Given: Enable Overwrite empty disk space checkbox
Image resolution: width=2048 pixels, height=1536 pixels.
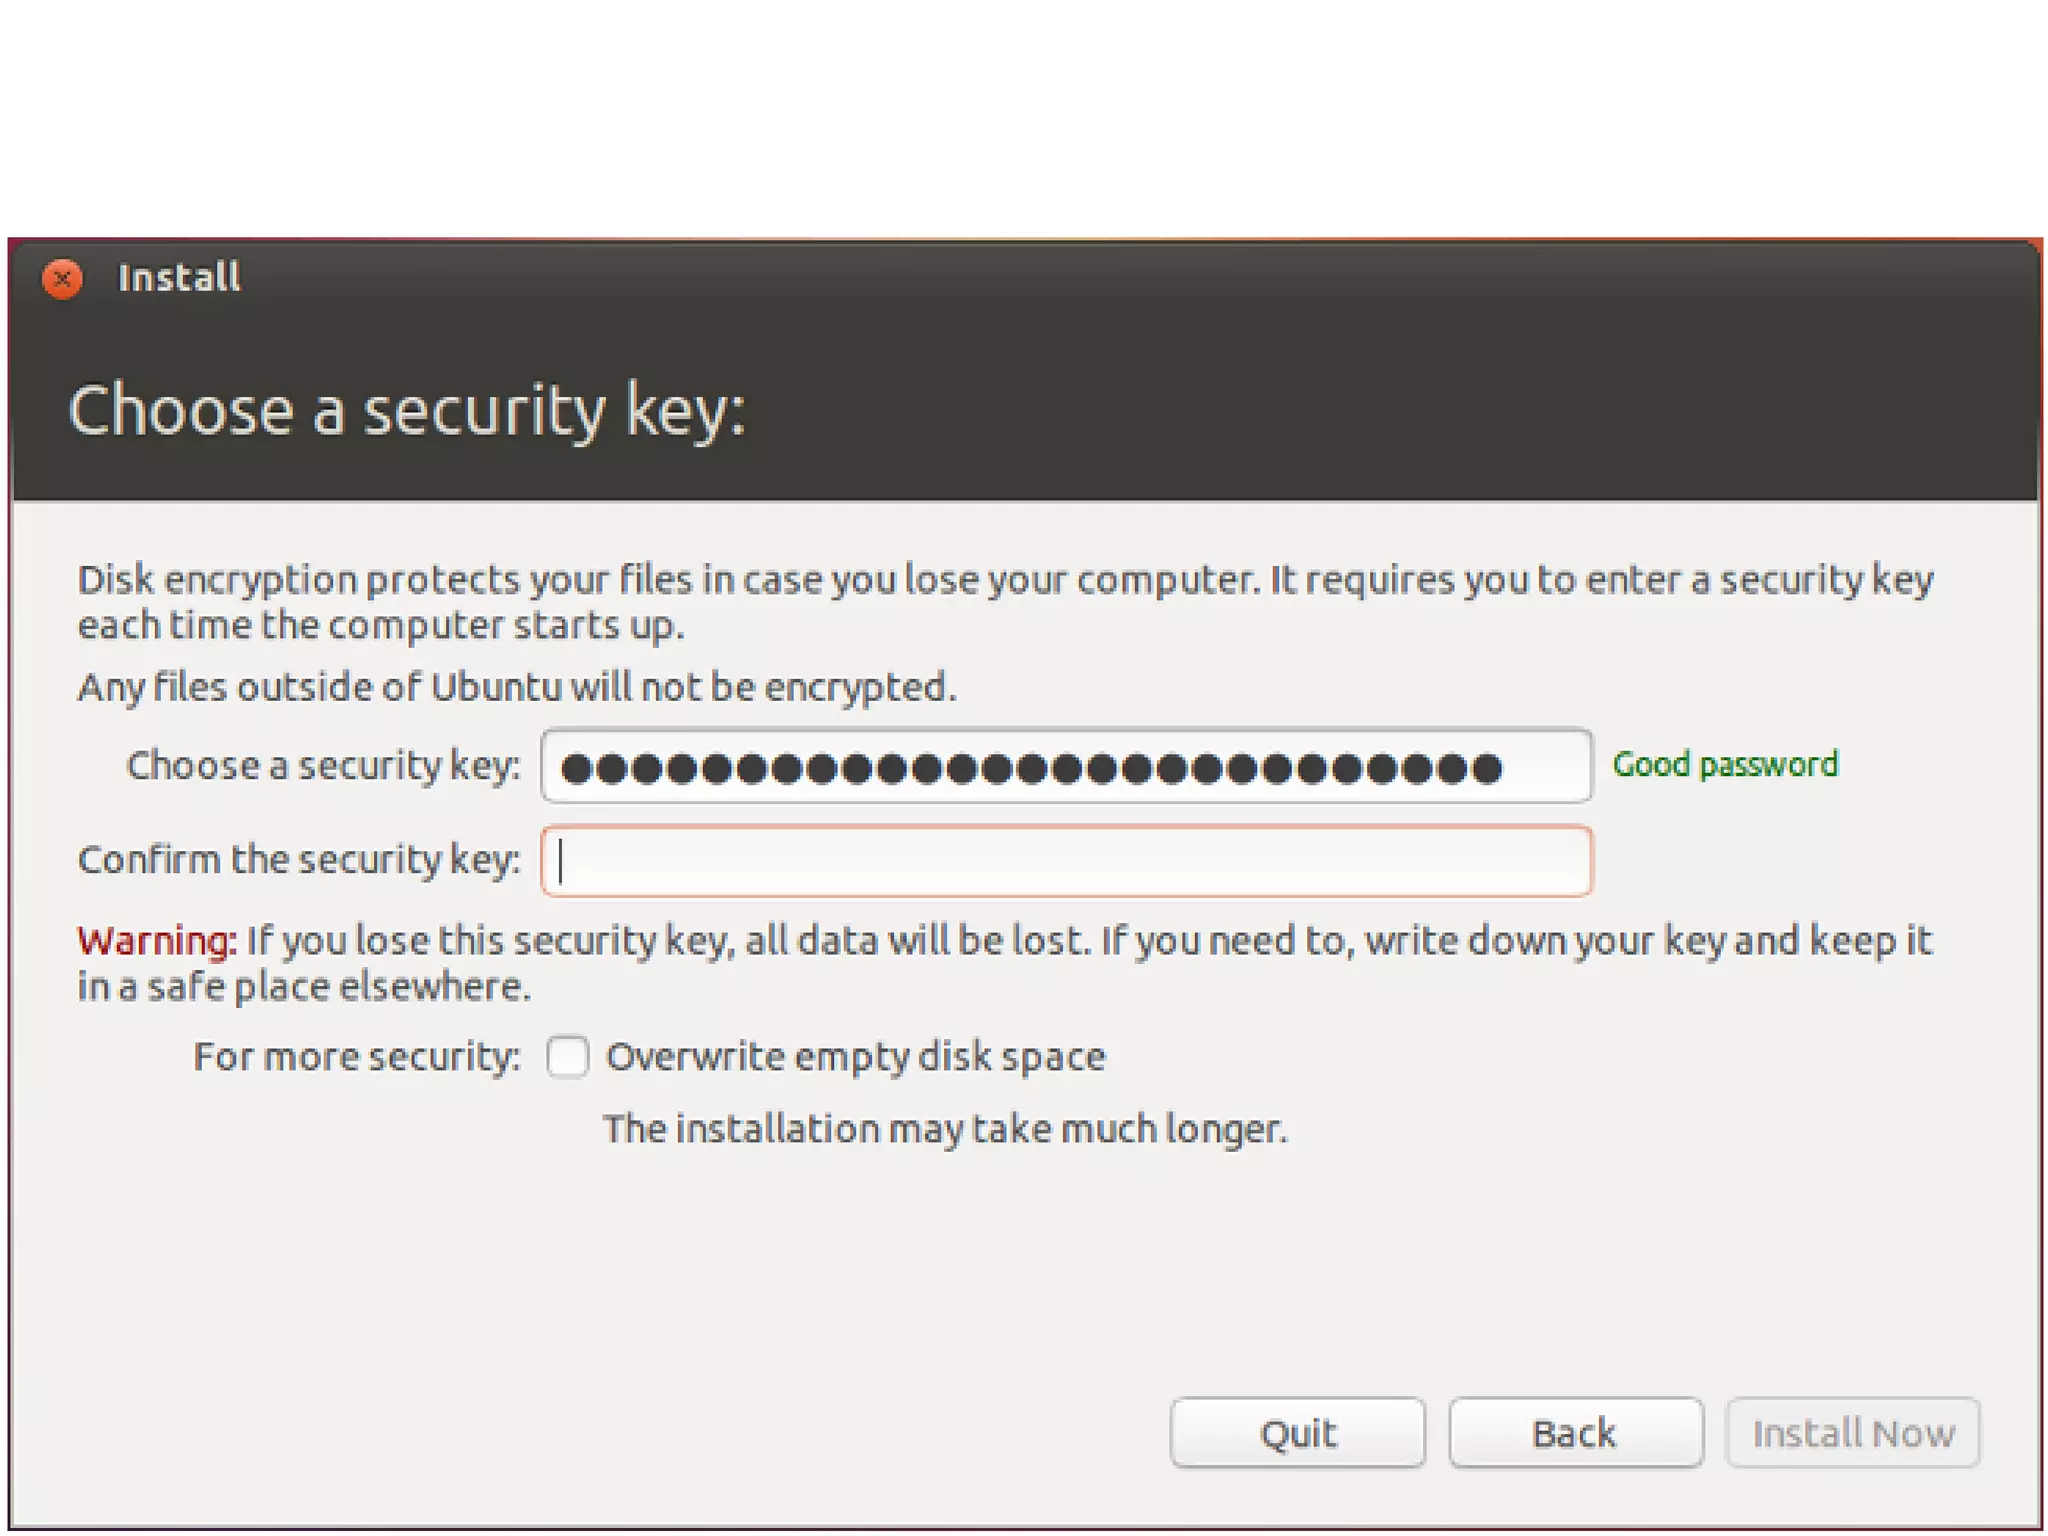Looking at the screenshot, I should click(567, 1057).
